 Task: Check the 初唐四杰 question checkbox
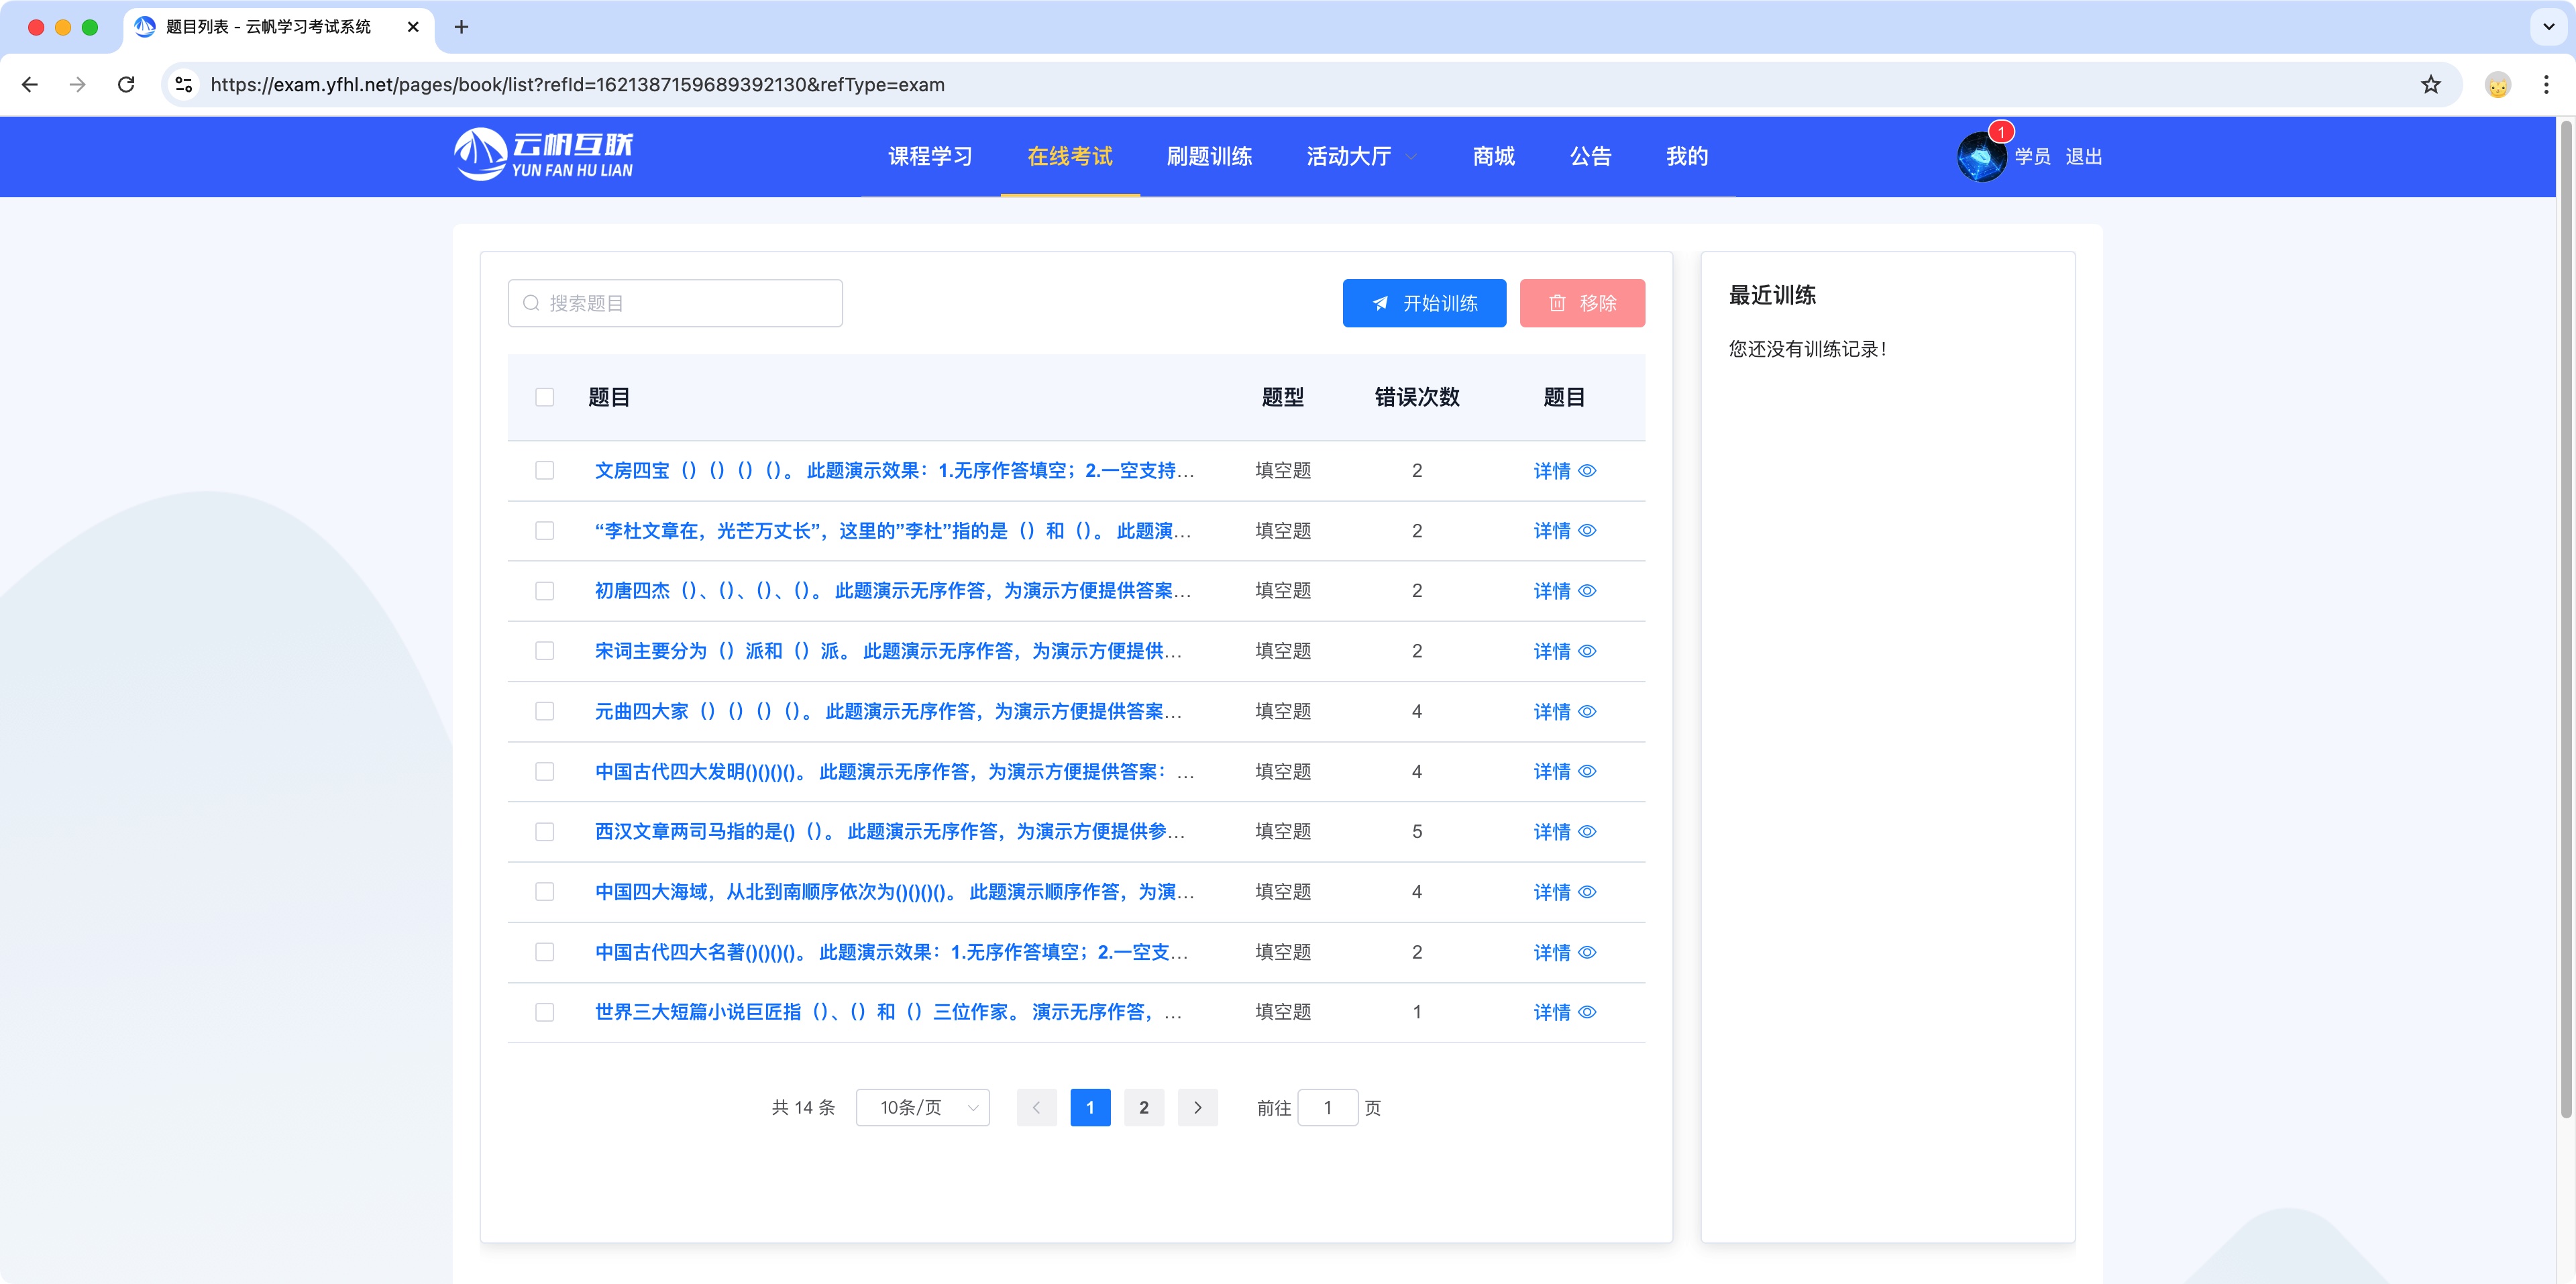pyautogui.click(x=544, y=591)
